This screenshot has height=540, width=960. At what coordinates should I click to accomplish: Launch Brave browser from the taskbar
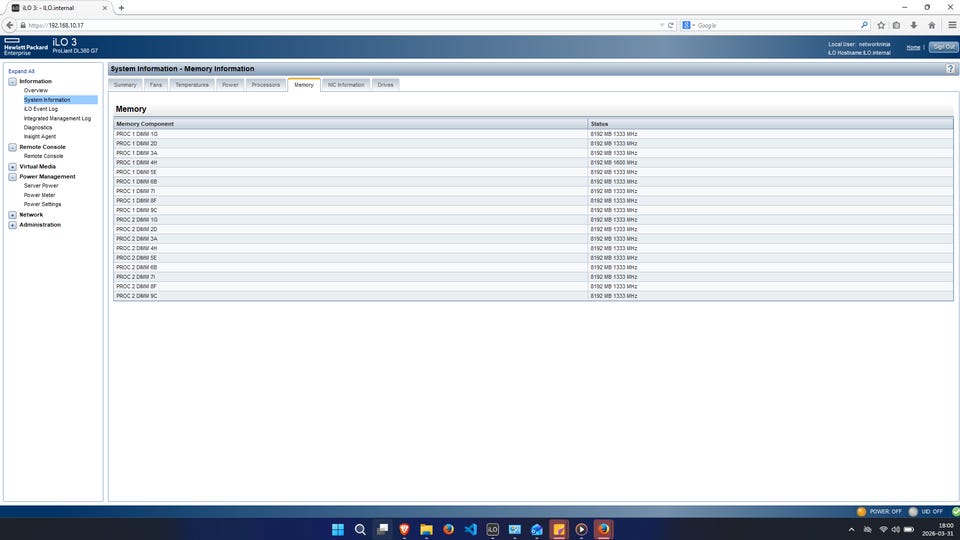(x=404, y=530)
